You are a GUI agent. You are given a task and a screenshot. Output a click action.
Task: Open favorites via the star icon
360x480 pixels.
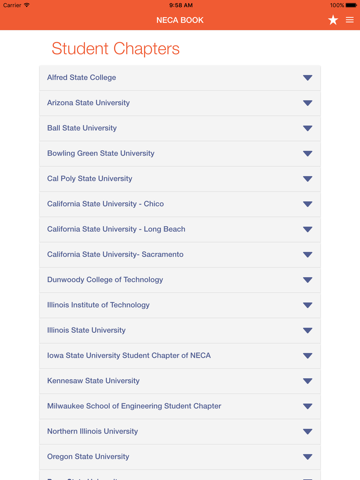tap(333, 20)
